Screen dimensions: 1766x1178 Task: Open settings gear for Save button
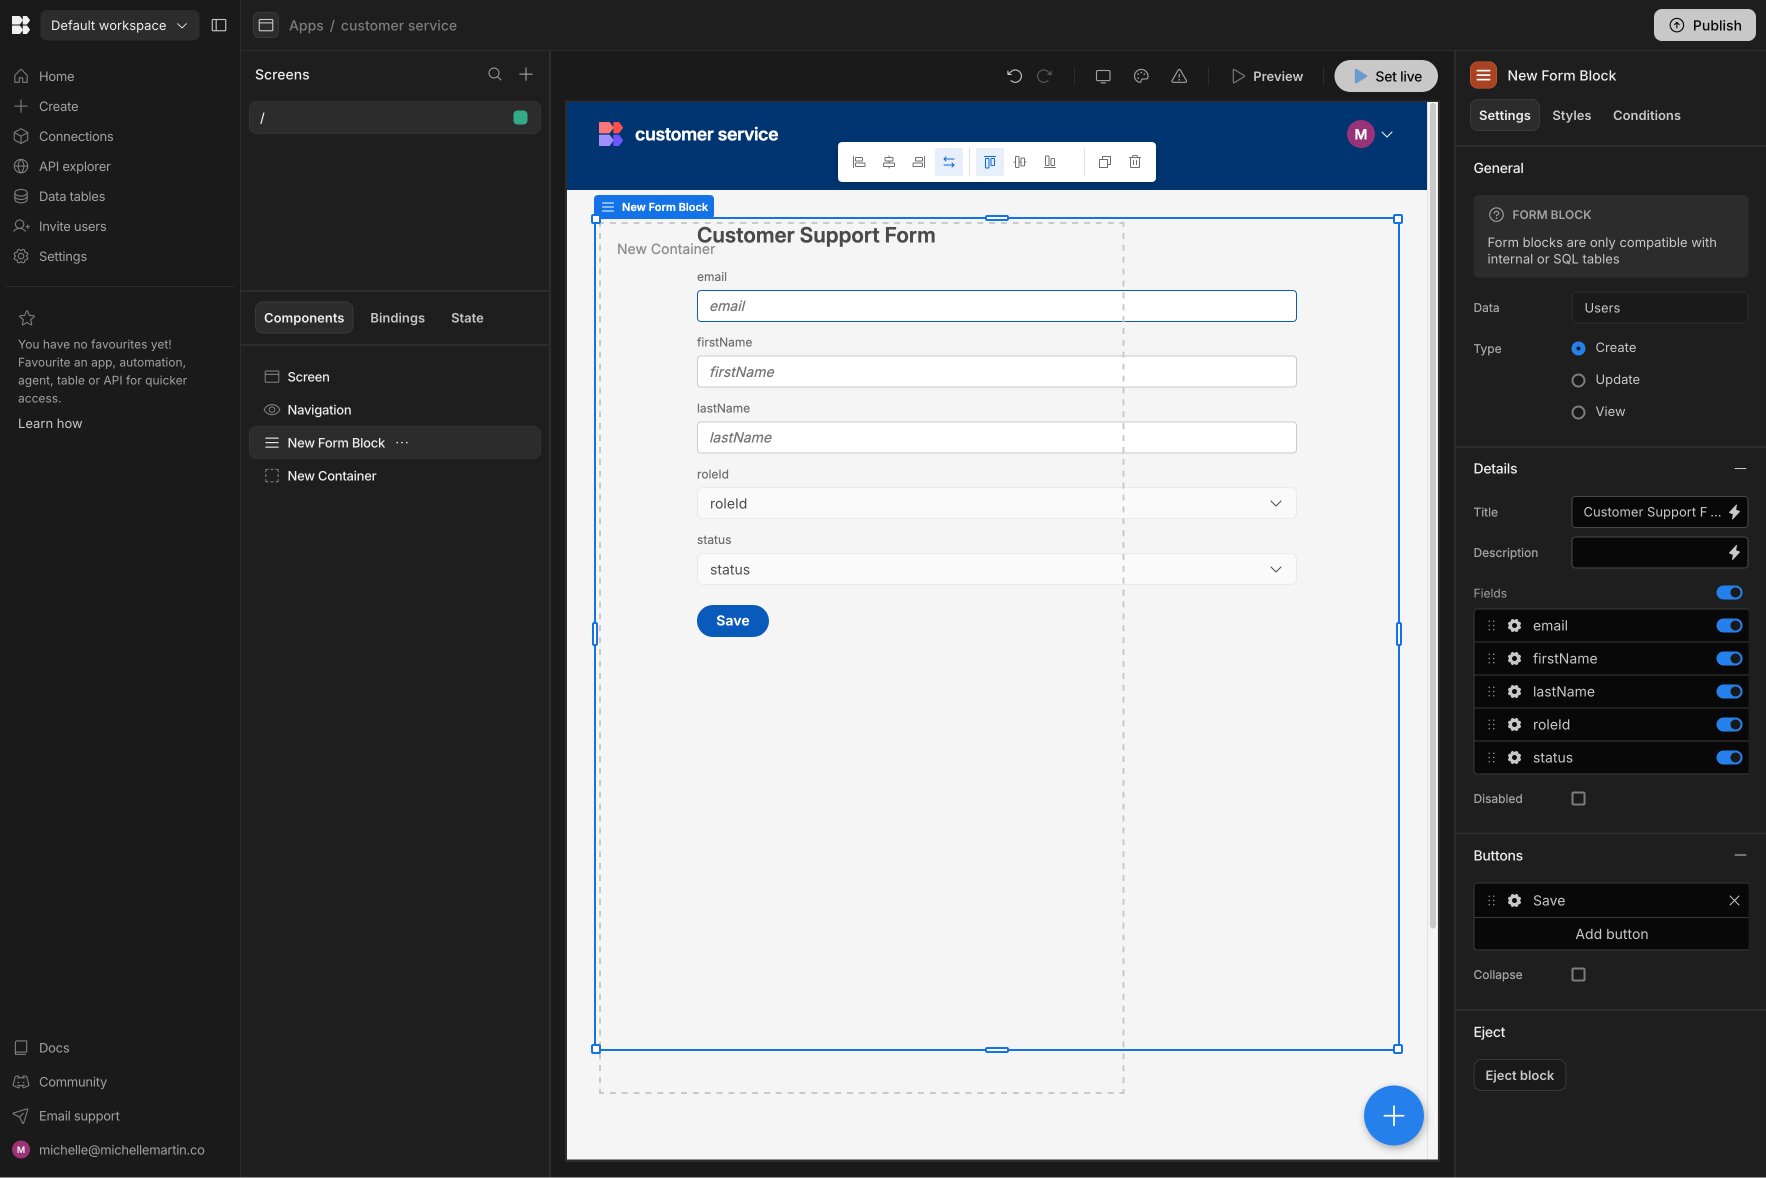[1514, 901]
